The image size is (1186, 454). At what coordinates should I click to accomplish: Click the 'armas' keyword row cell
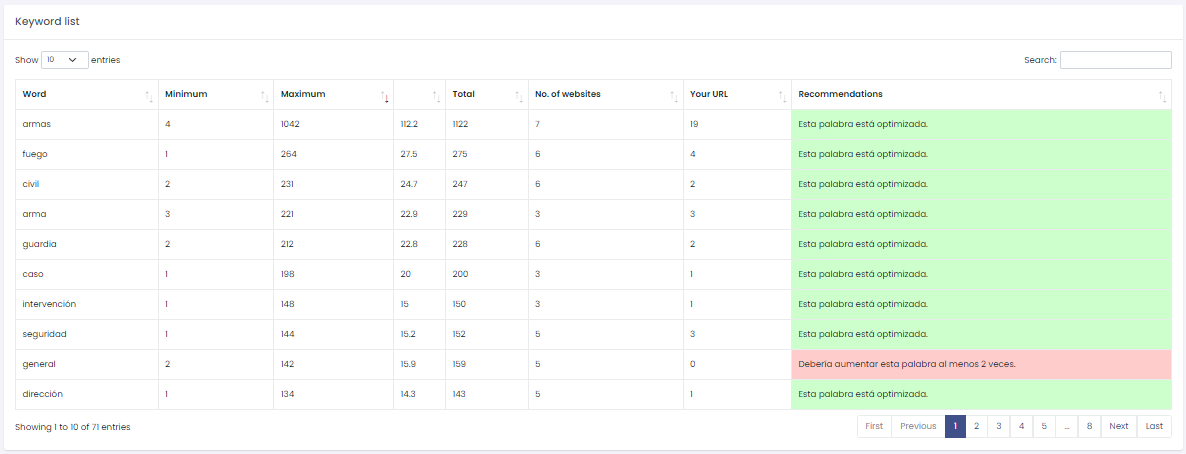coord(36,124)
